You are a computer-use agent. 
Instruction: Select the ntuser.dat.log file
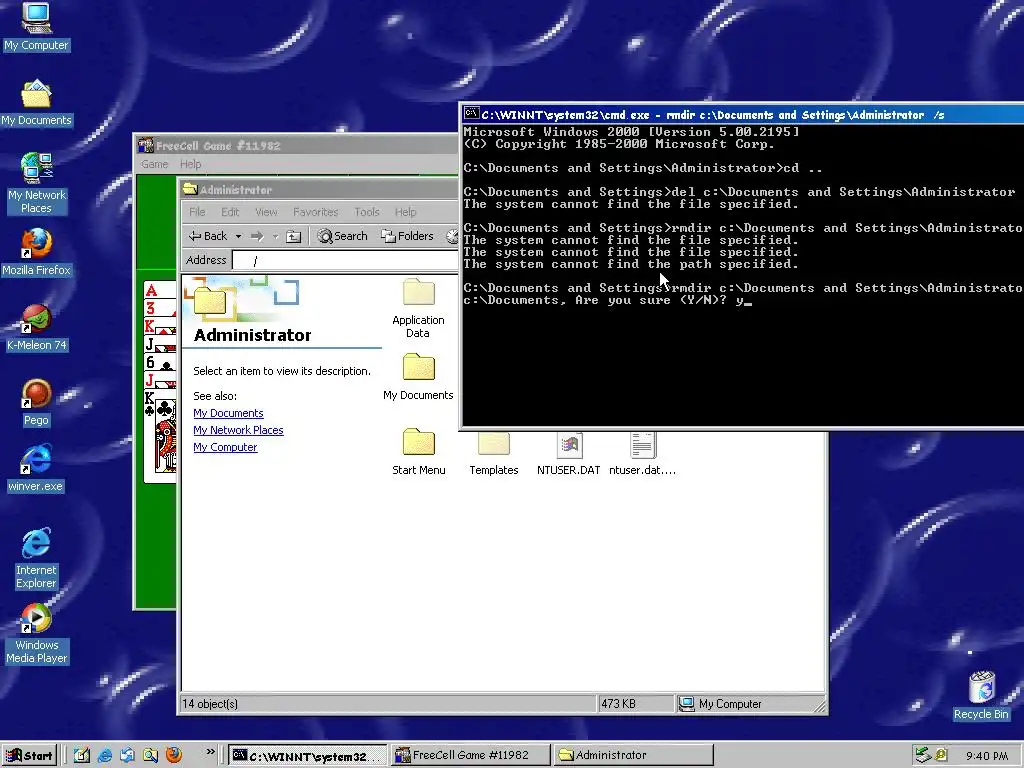click(x=643, y=454)
